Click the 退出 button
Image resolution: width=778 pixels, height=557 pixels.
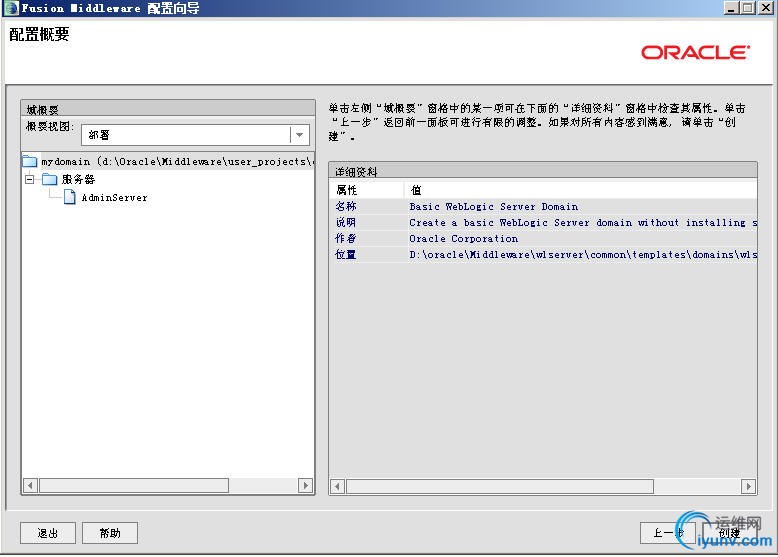tap(48, 533)
